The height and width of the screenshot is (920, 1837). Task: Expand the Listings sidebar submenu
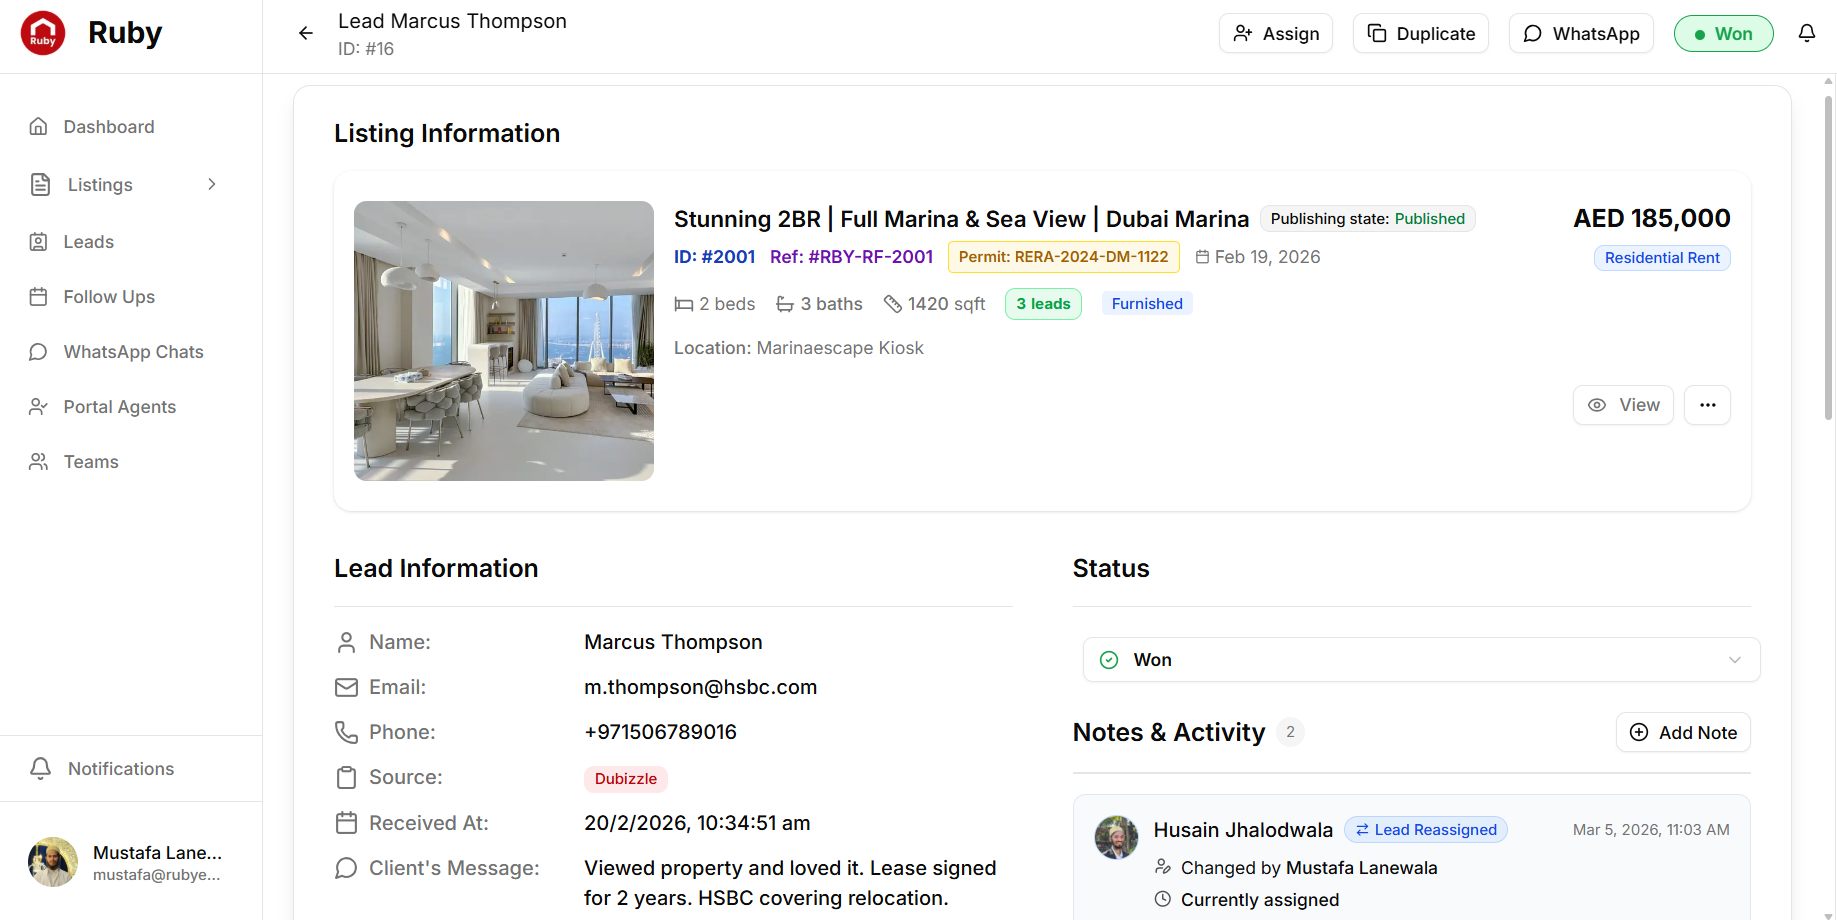coord(211,184)
